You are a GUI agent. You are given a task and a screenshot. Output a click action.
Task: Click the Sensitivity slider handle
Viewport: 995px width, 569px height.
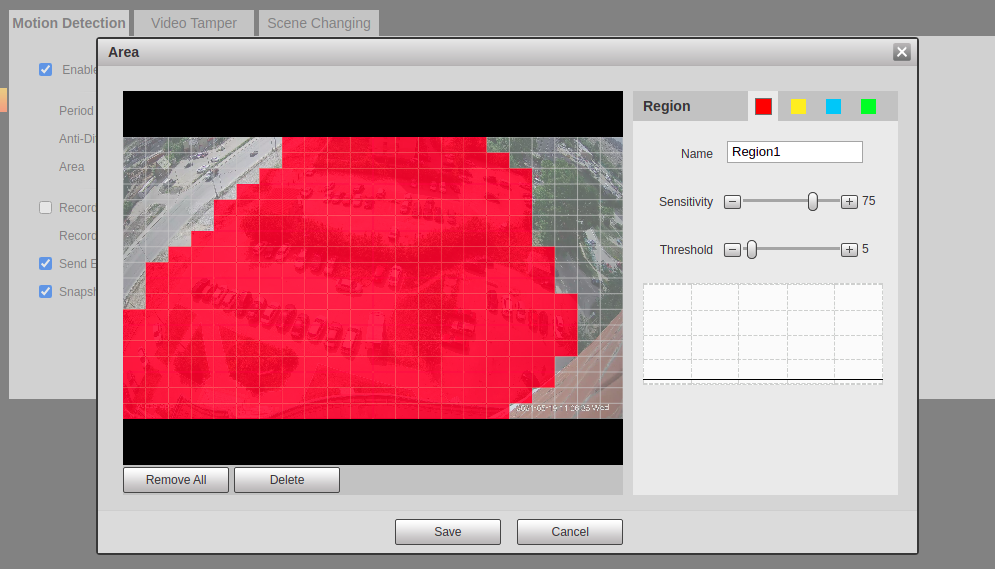(813, 202)
